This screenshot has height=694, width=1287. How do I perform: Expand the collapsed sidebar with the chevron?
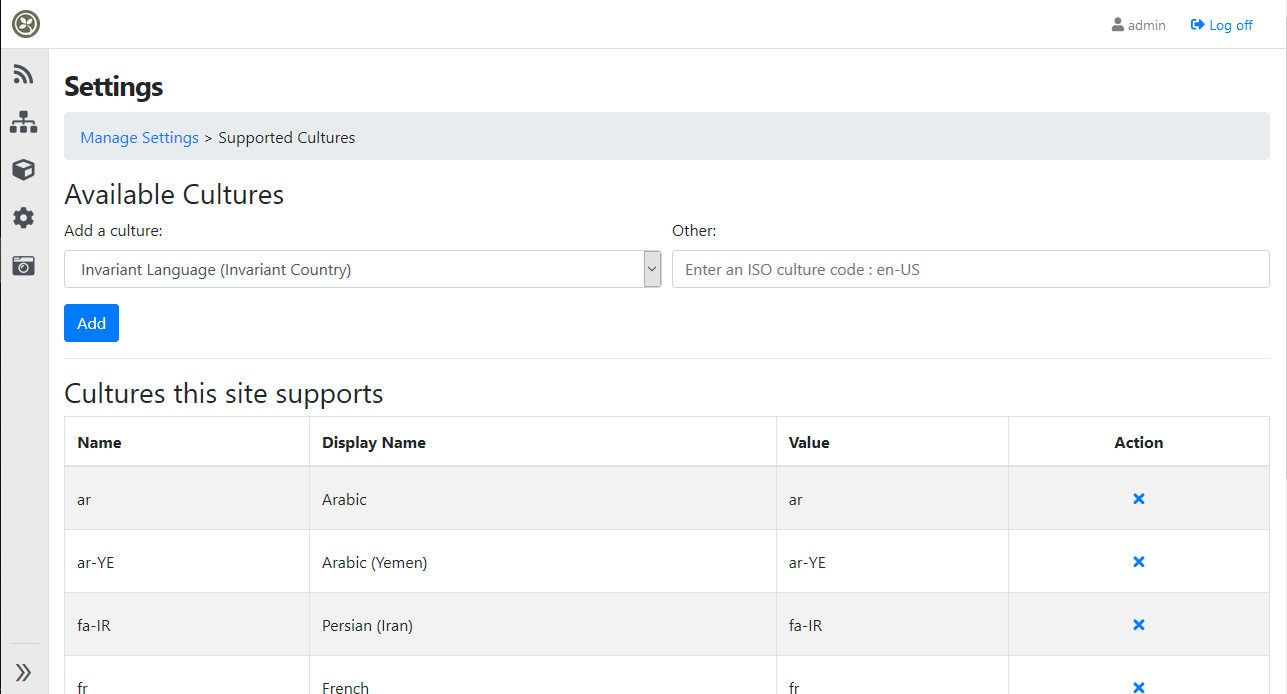tap(23, 671)
